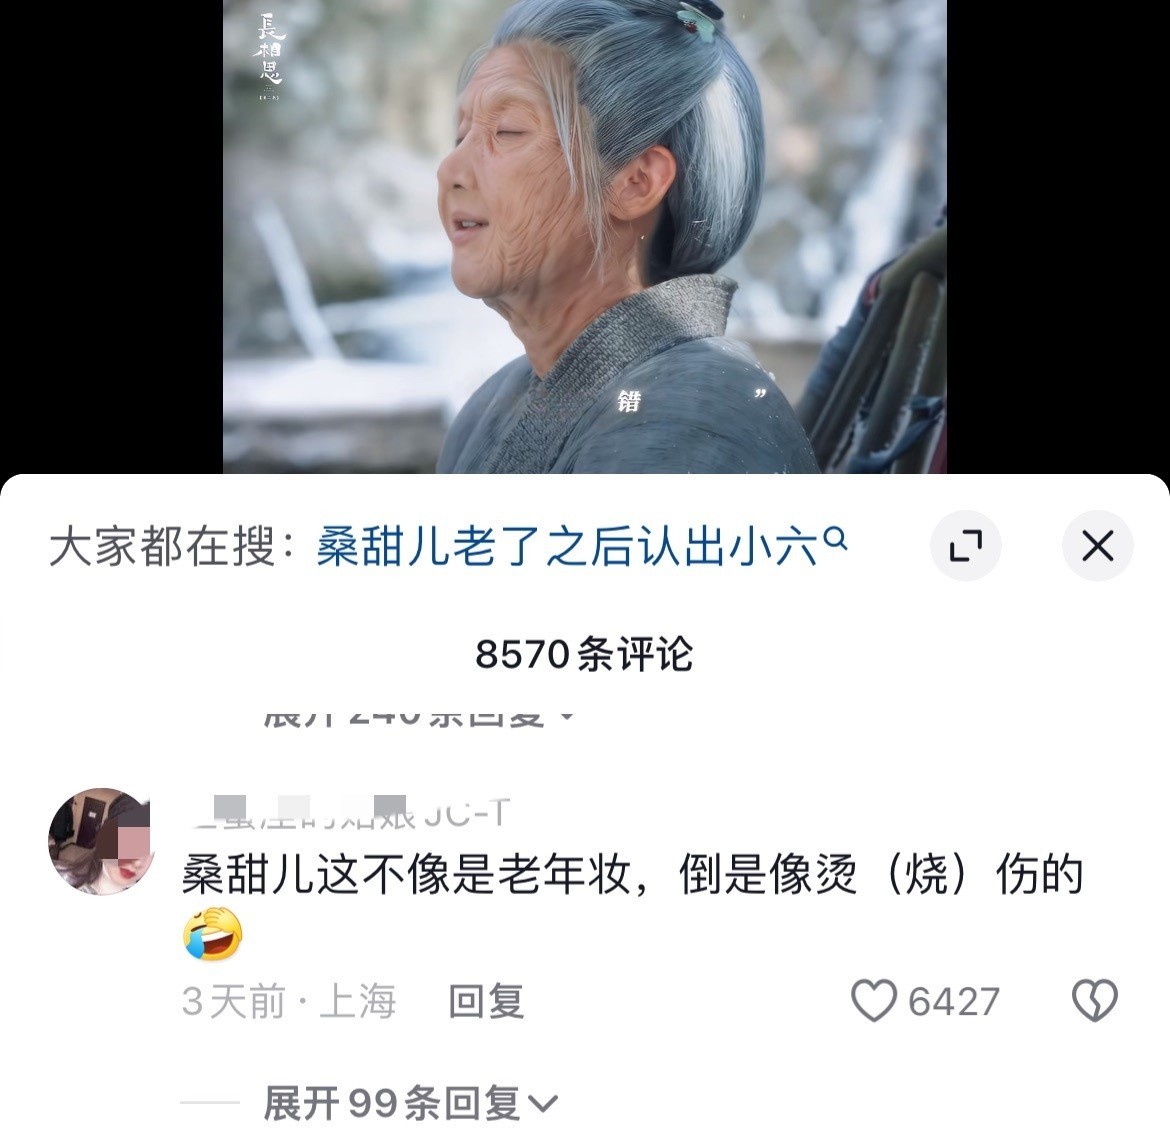Tap the 大家都在搜 label
The image size is (1170, 1137).
click(x=172, y=546)
